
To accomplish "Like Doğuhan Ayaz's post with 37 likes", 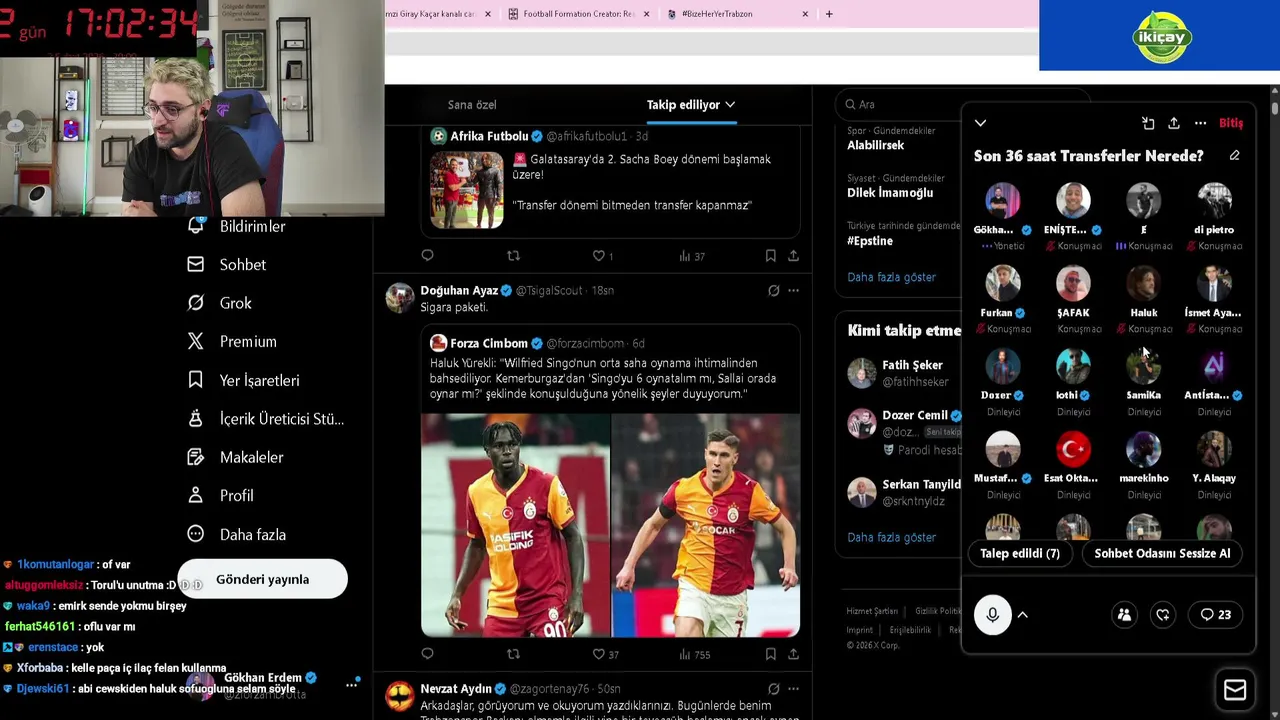I will tap(605, 654).
